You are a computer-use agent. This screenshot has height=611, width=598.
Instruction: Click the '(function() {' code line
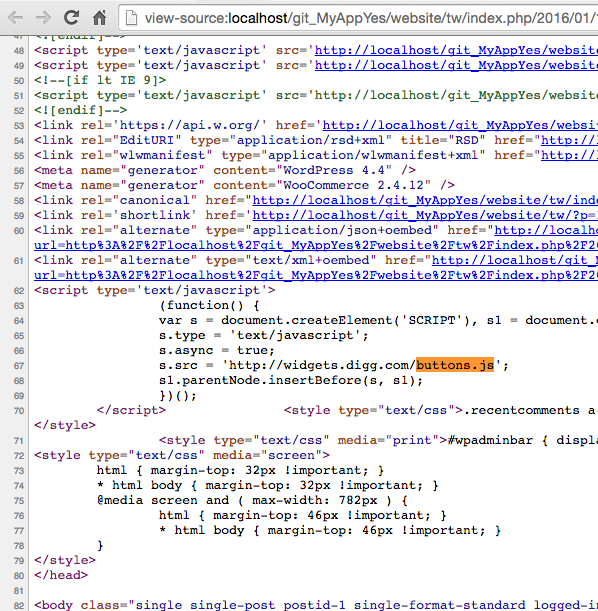[x=210, y=305]
